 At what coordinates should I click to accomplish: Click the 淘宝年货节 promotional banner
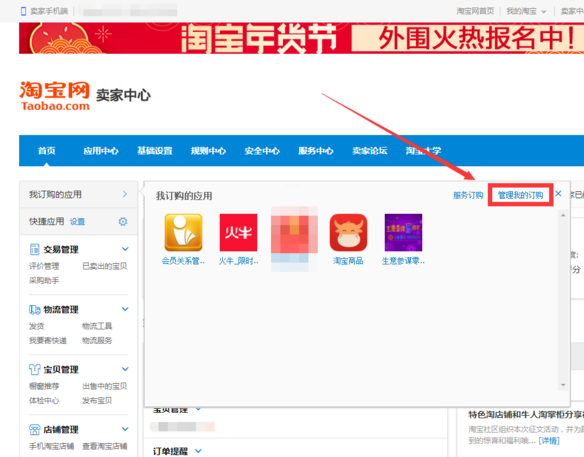click(301, 38)
